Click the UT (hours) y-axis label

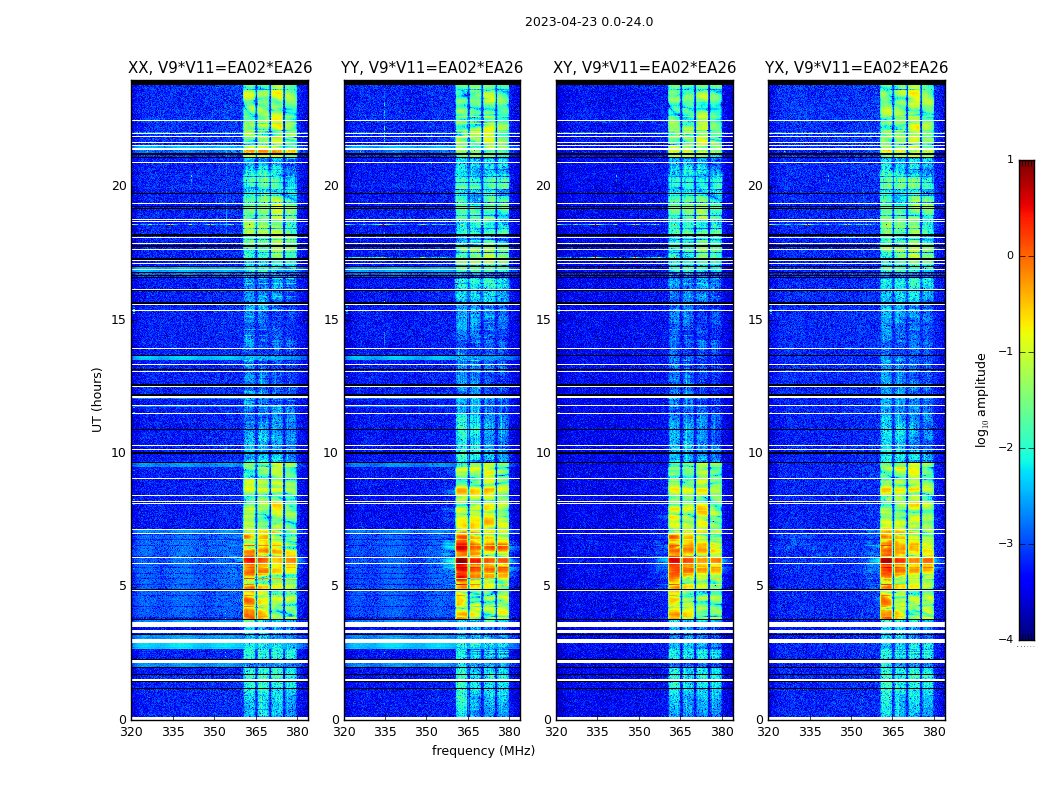pyautogui.click(x=97, y=400)
